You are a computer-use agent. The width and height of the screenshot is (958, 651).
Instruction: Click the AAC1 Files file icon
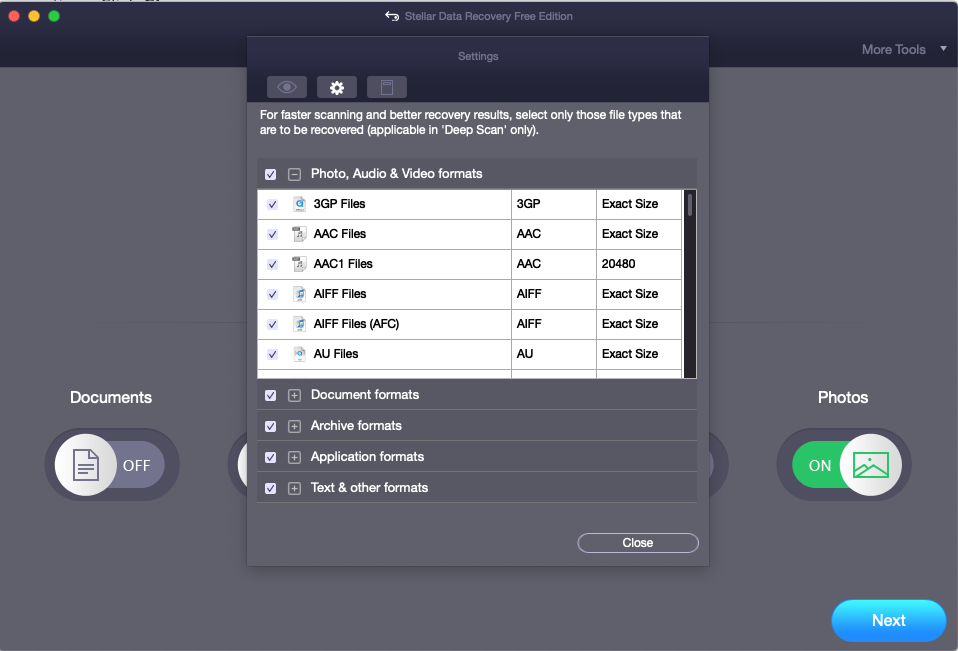[x=299, y=264]
